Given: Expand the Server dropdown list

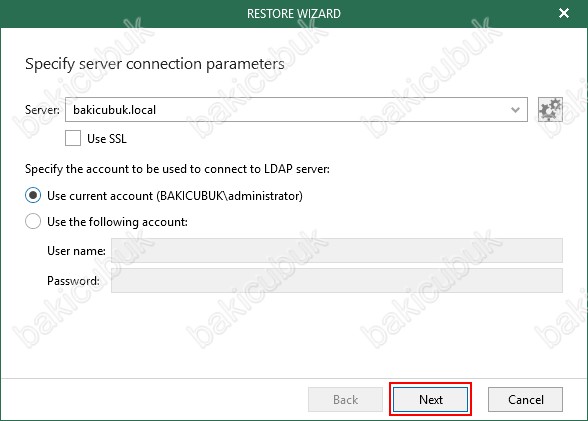Looking at the screenshot, I should click(515, 110).
